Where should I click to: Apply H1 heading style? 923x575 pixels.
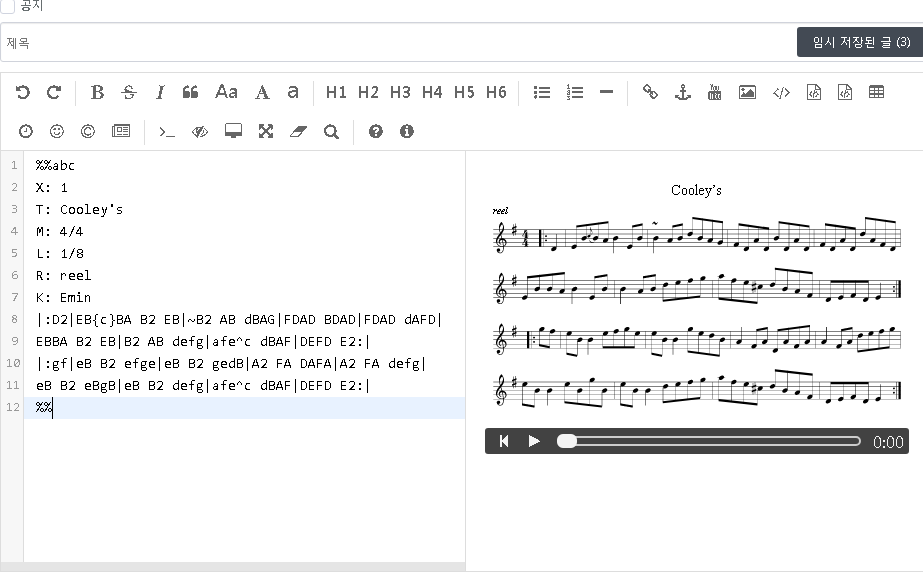pos(336,92)
